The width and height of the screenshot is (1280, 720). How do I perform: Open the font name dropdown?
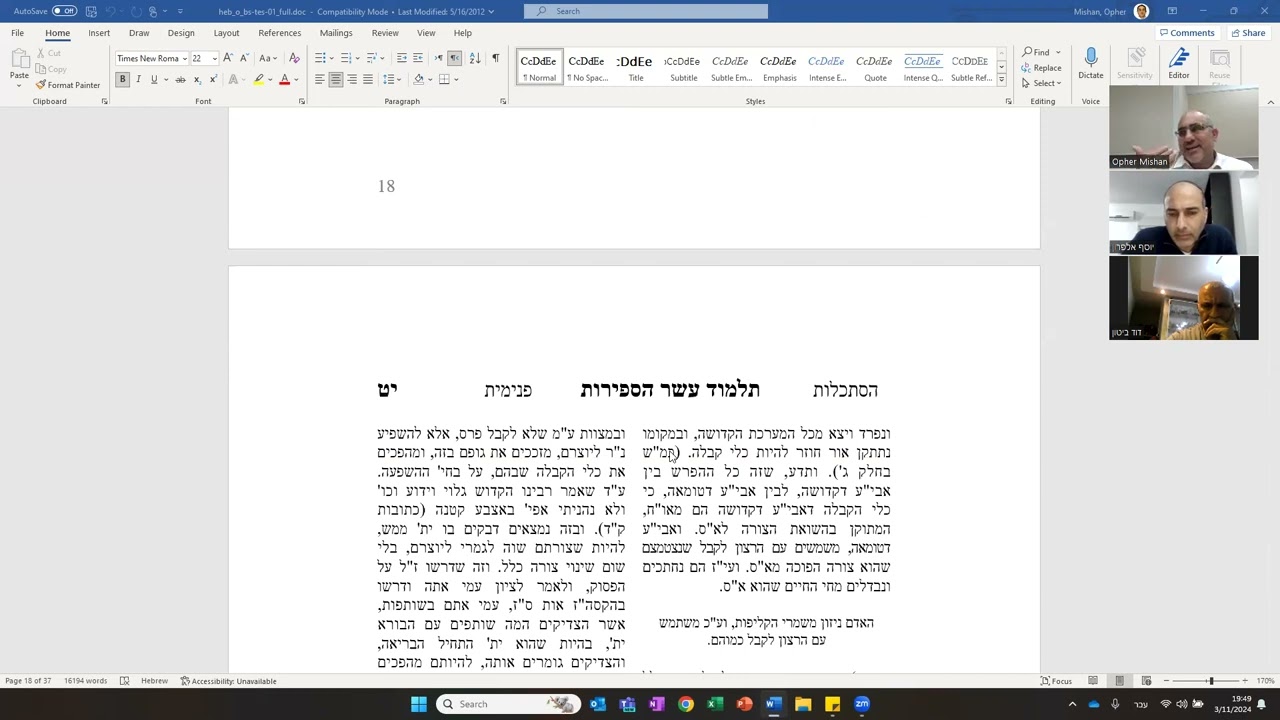[x=185, y=59]
